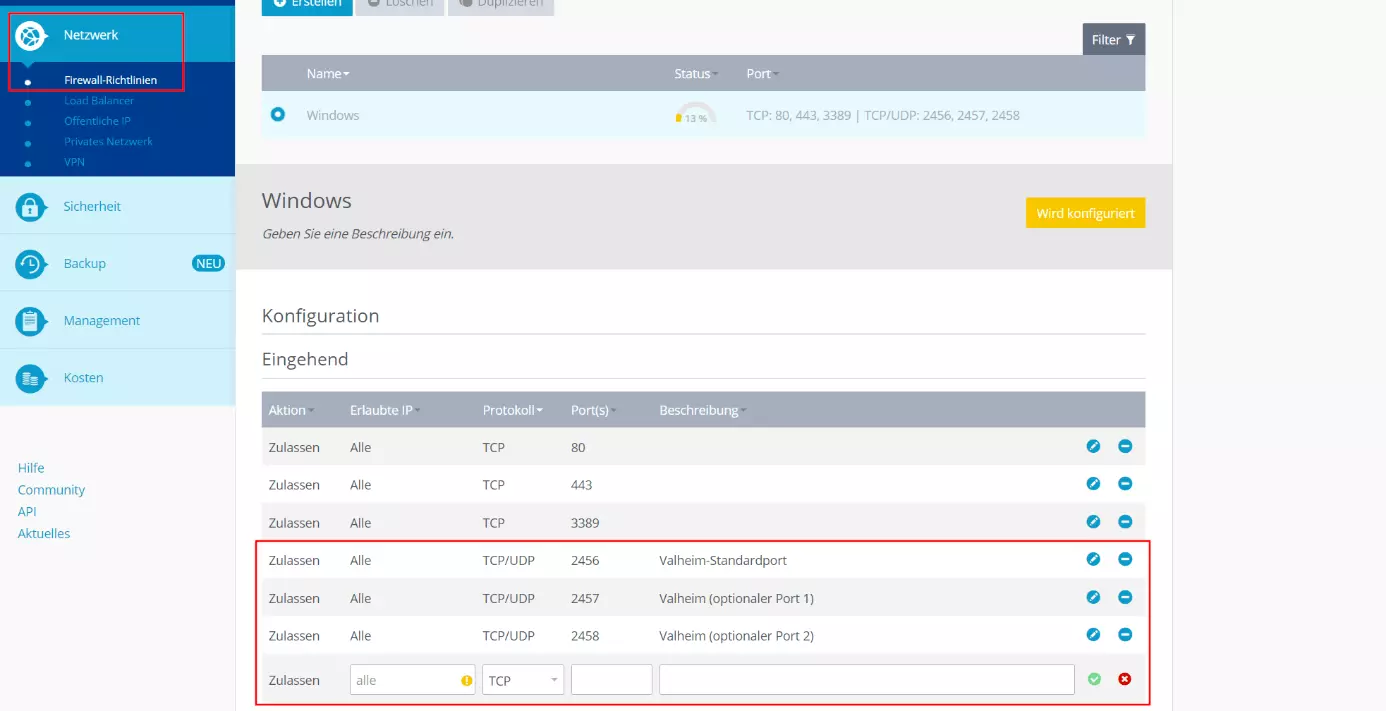
Task: Remove the Valheim-Standardport rule minus icon
Action: pyautogui.click(x=1125, y=560)
